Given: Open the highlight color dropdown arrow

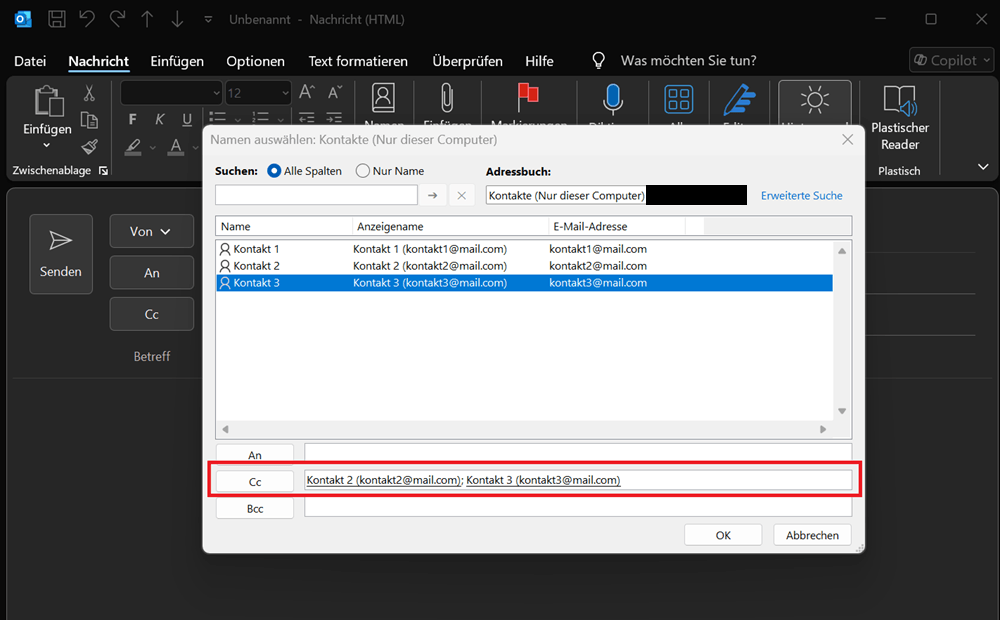Looking at the screenshot, I should click(153, 148).
